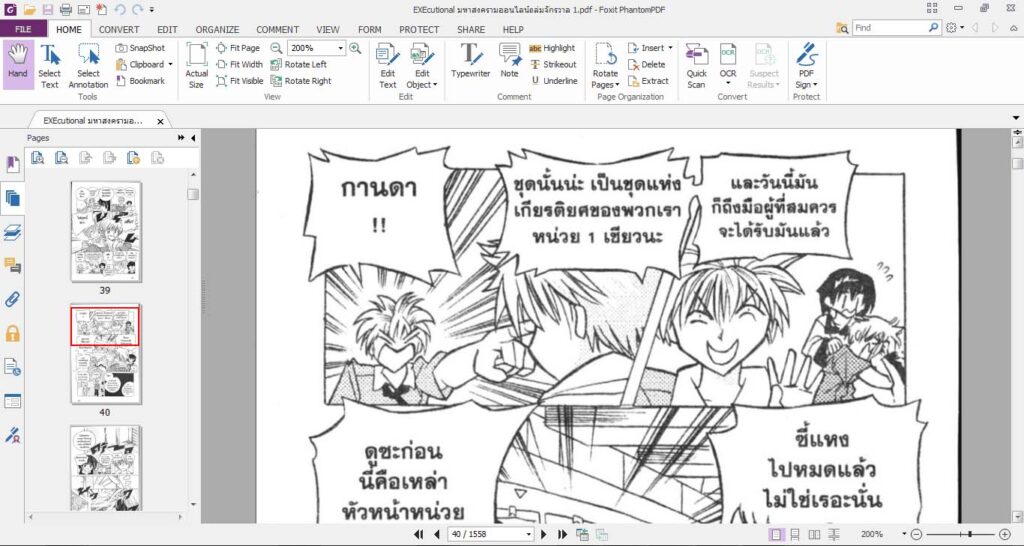The width and height of the screenshot is (1024, 546).
Task: Rotate the view right
Action: (301, 81)
